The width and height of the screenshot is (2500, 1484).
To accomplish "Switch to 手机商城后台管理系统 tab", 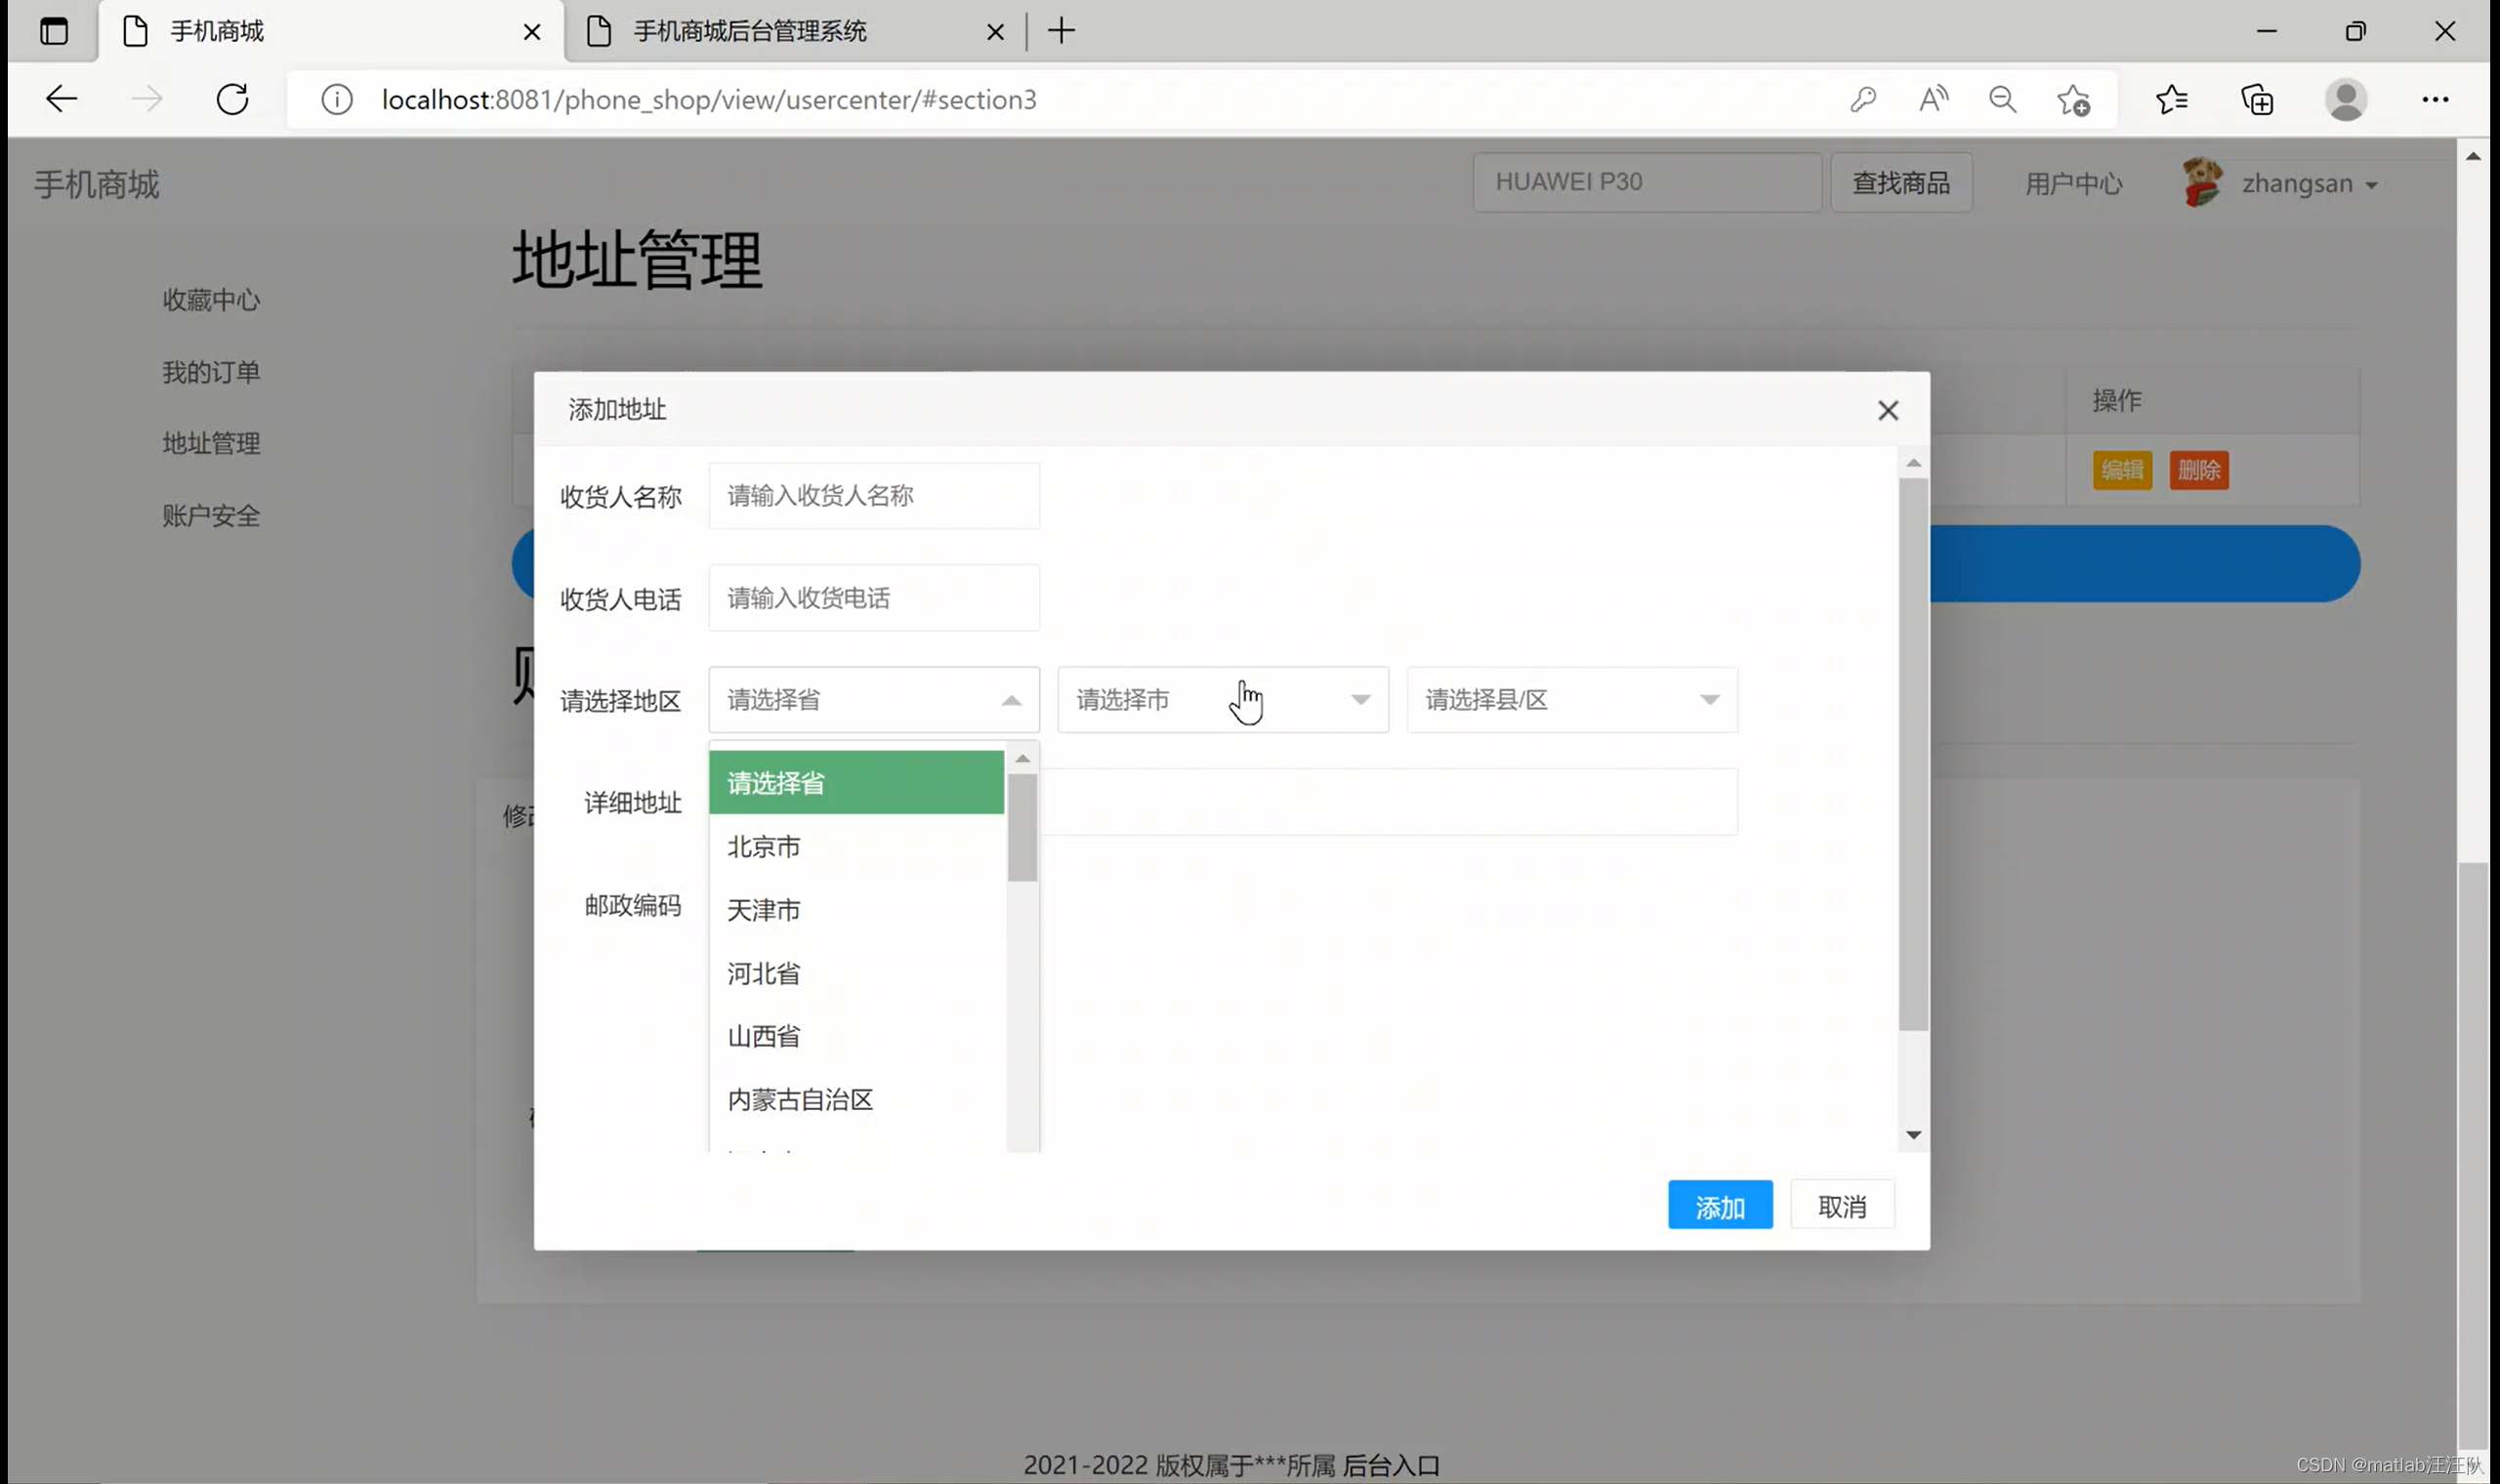I will [x=750, y=32].
